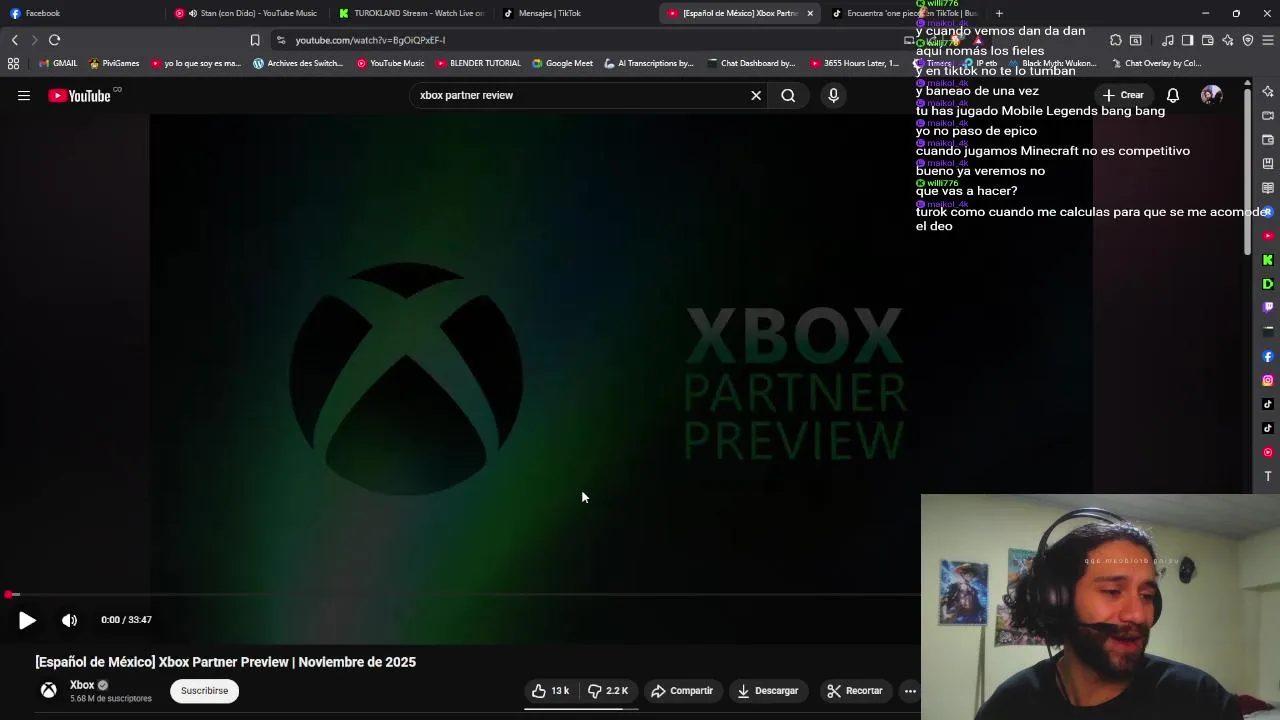Clip the video using Recortar
The height and width of the screenshot is (720, 1280).
[x=855, y=691]
